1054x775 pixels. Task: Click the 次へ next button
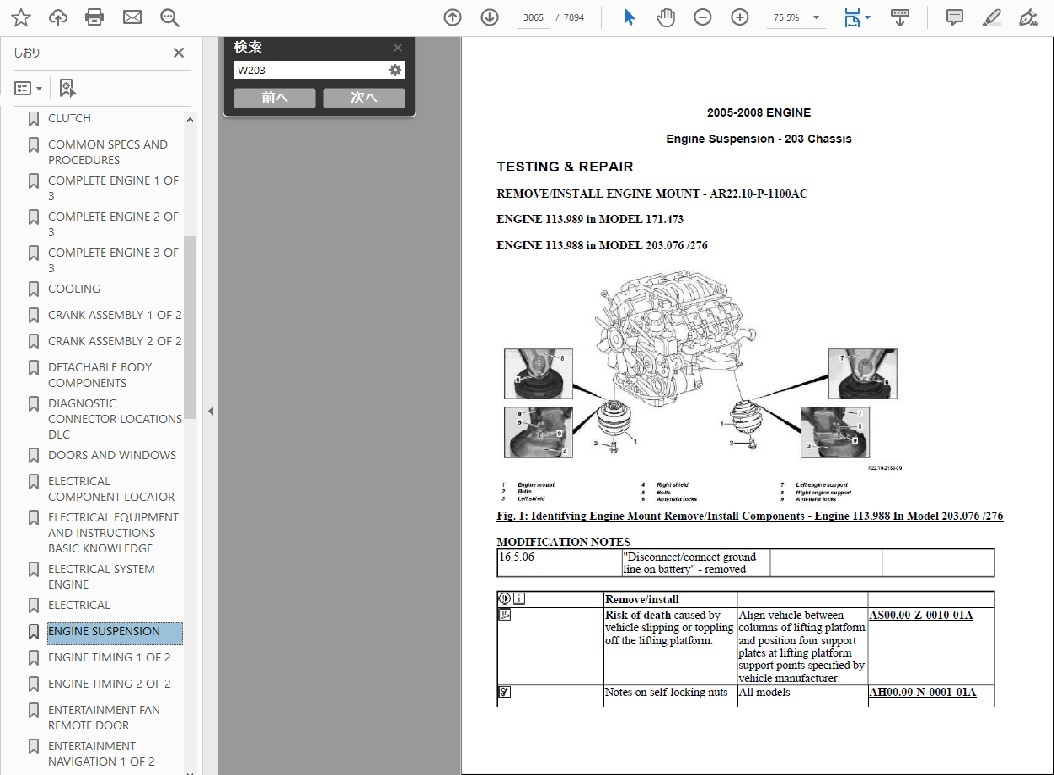[x=364, y=97]
